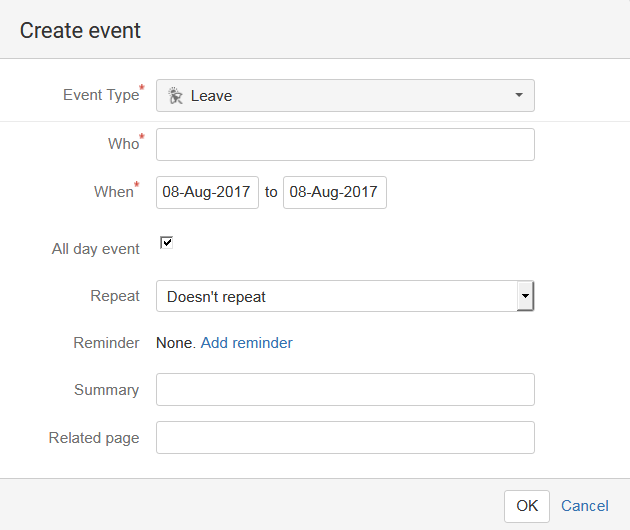Click the Event Type field label

(x=101, y=95)
